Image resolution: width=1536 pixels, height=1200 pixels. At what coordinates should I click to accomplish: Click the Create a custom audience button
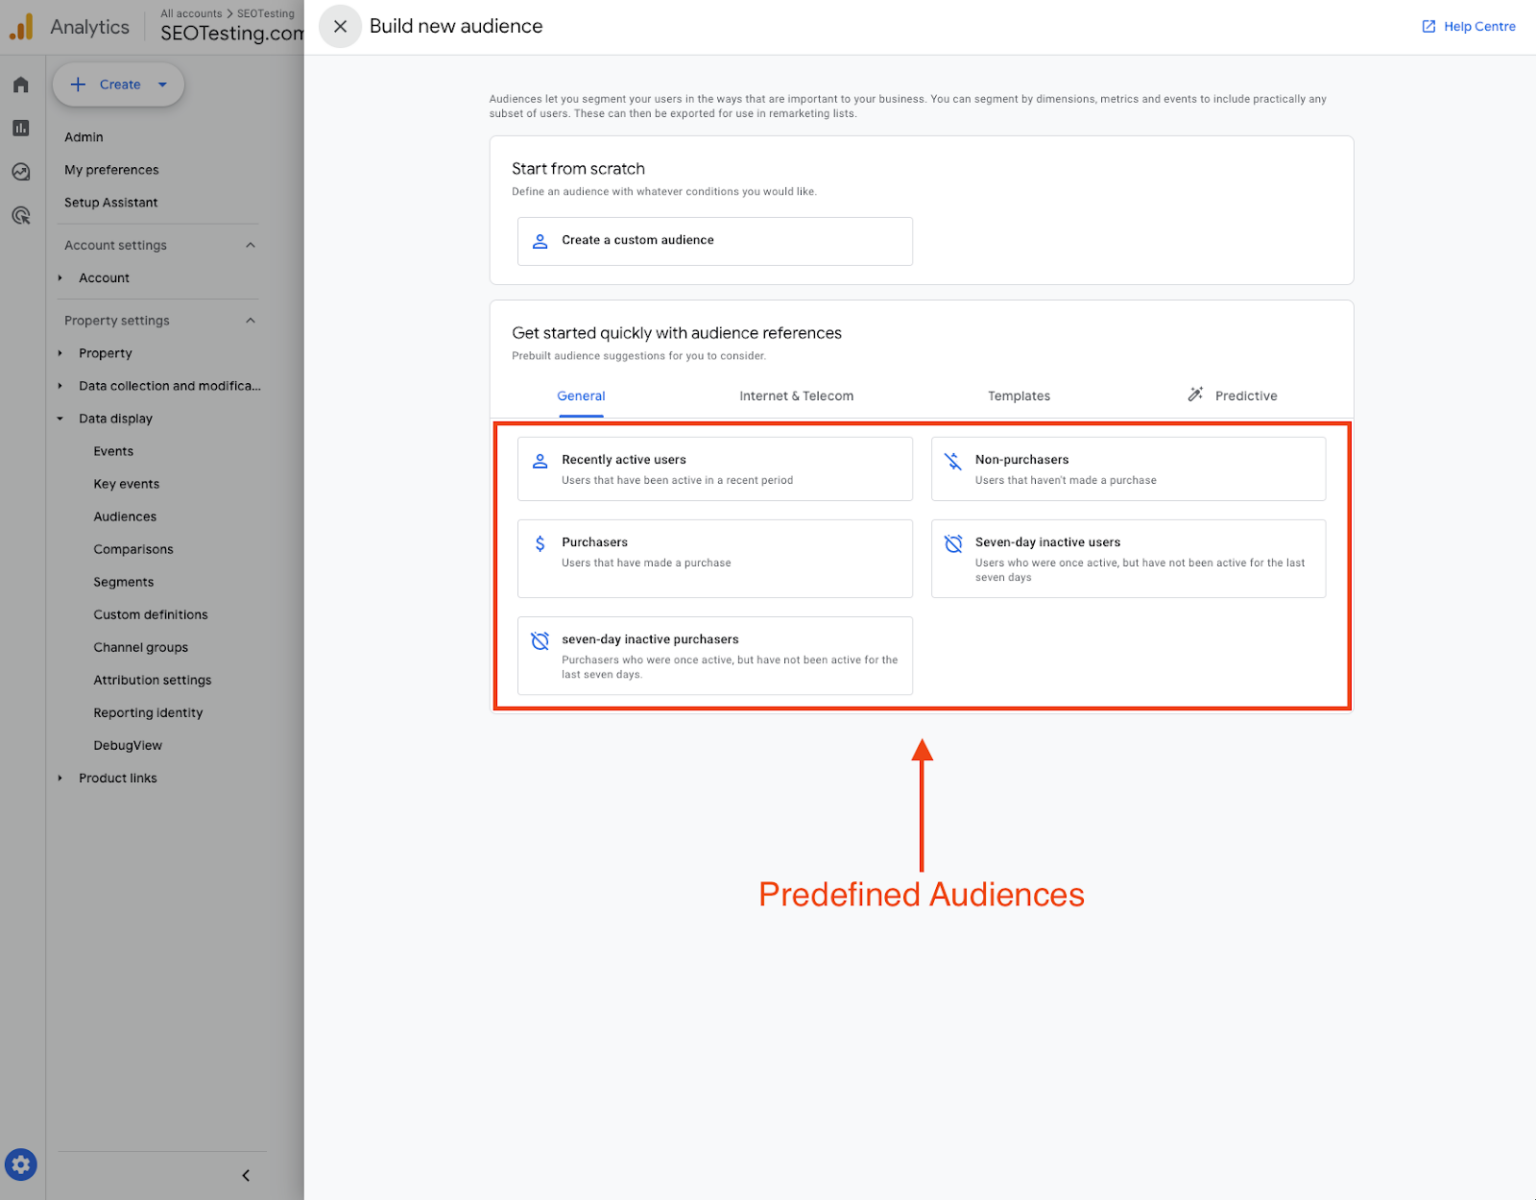pos(714,241)
